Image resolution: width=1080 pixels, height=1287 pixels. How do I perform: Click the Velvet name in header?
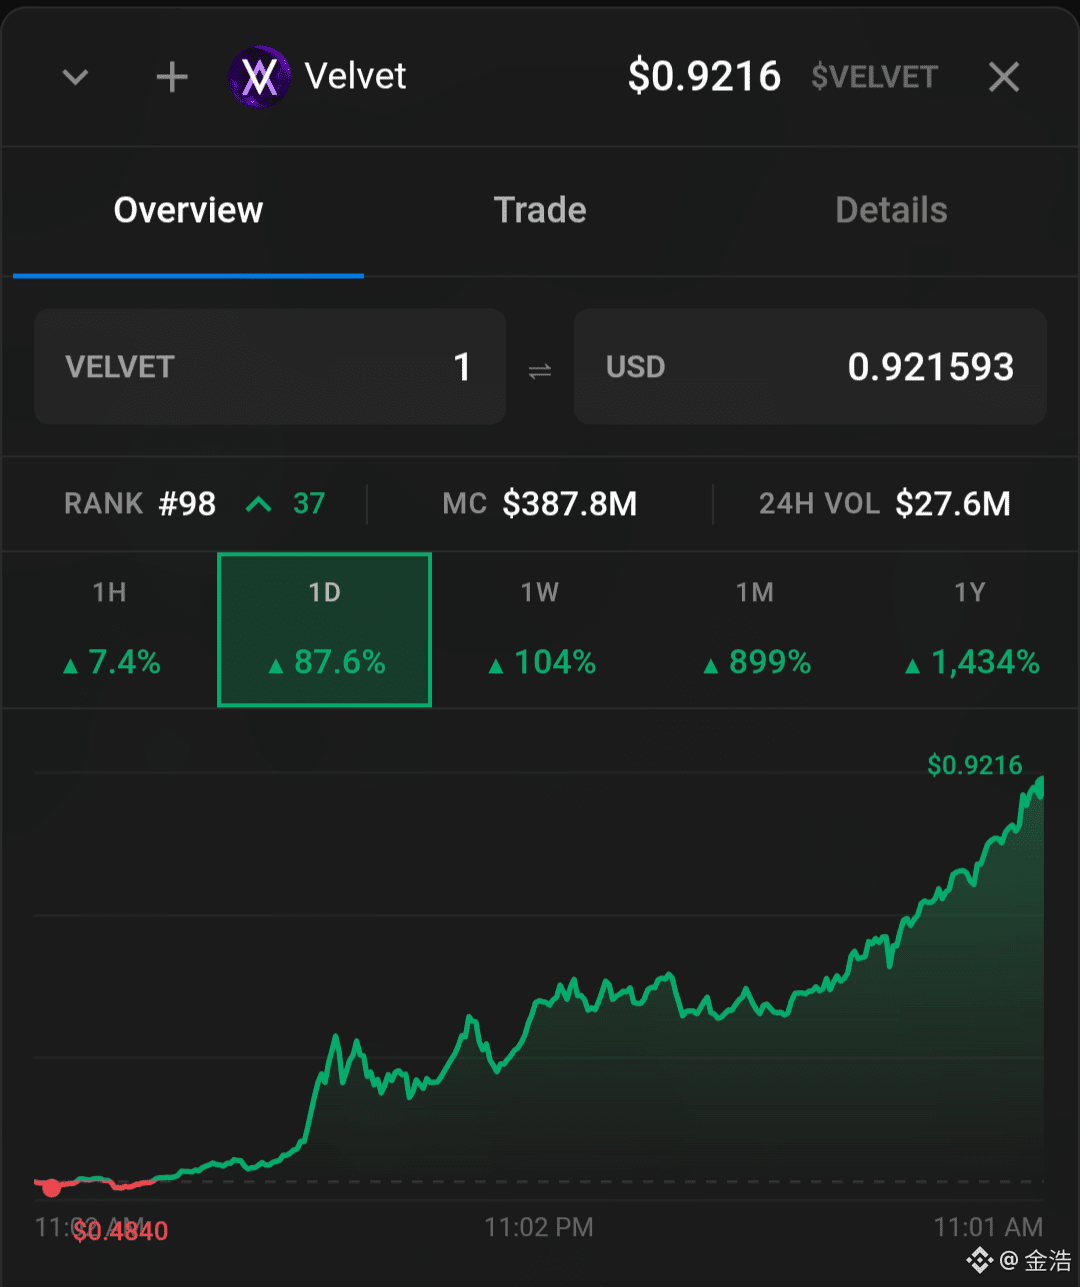point(355,77)
